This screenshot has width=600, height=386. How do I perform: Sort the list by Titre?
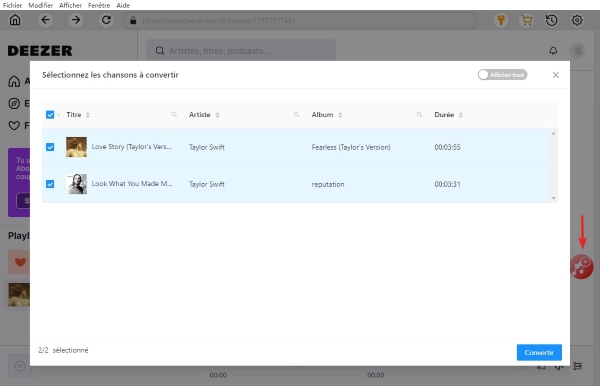[88, 115]
